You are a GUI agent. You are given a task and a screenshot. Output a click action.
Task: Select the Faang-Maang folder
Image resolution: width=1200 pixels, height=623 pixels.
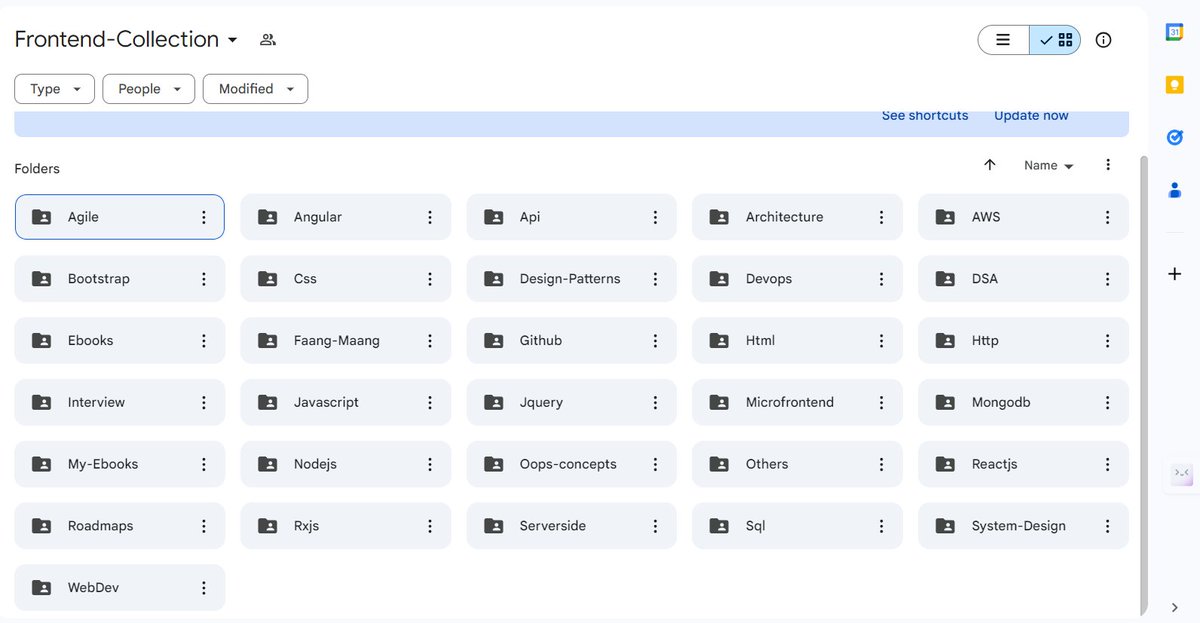345,341
